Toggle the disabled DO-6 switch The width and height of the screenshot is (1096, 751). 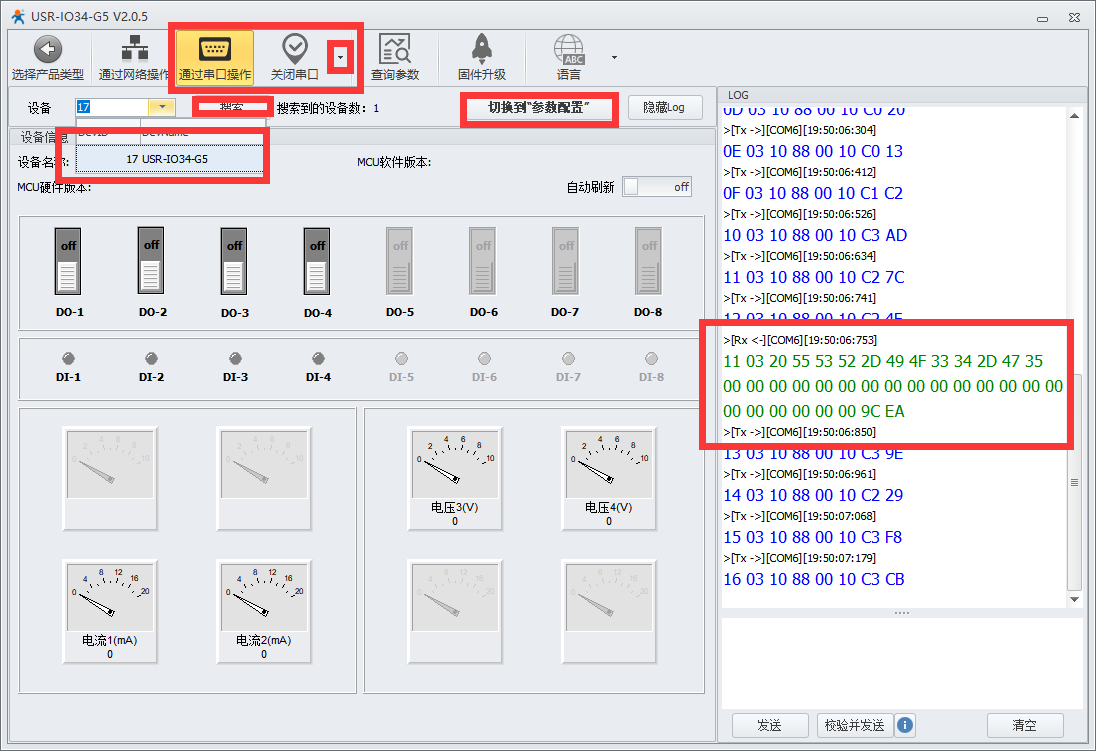pos(483,262)
